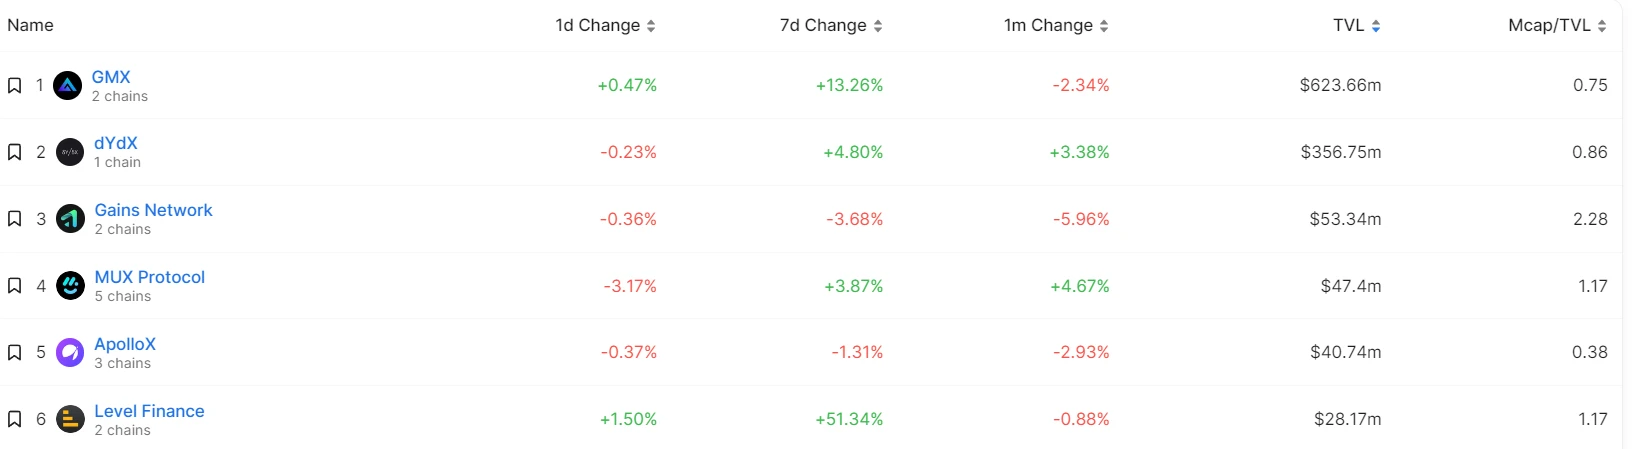This screenshot has height=449, width=1632.
Task: Click the Gains Network logo icon
Action: (x=70, y=219)
